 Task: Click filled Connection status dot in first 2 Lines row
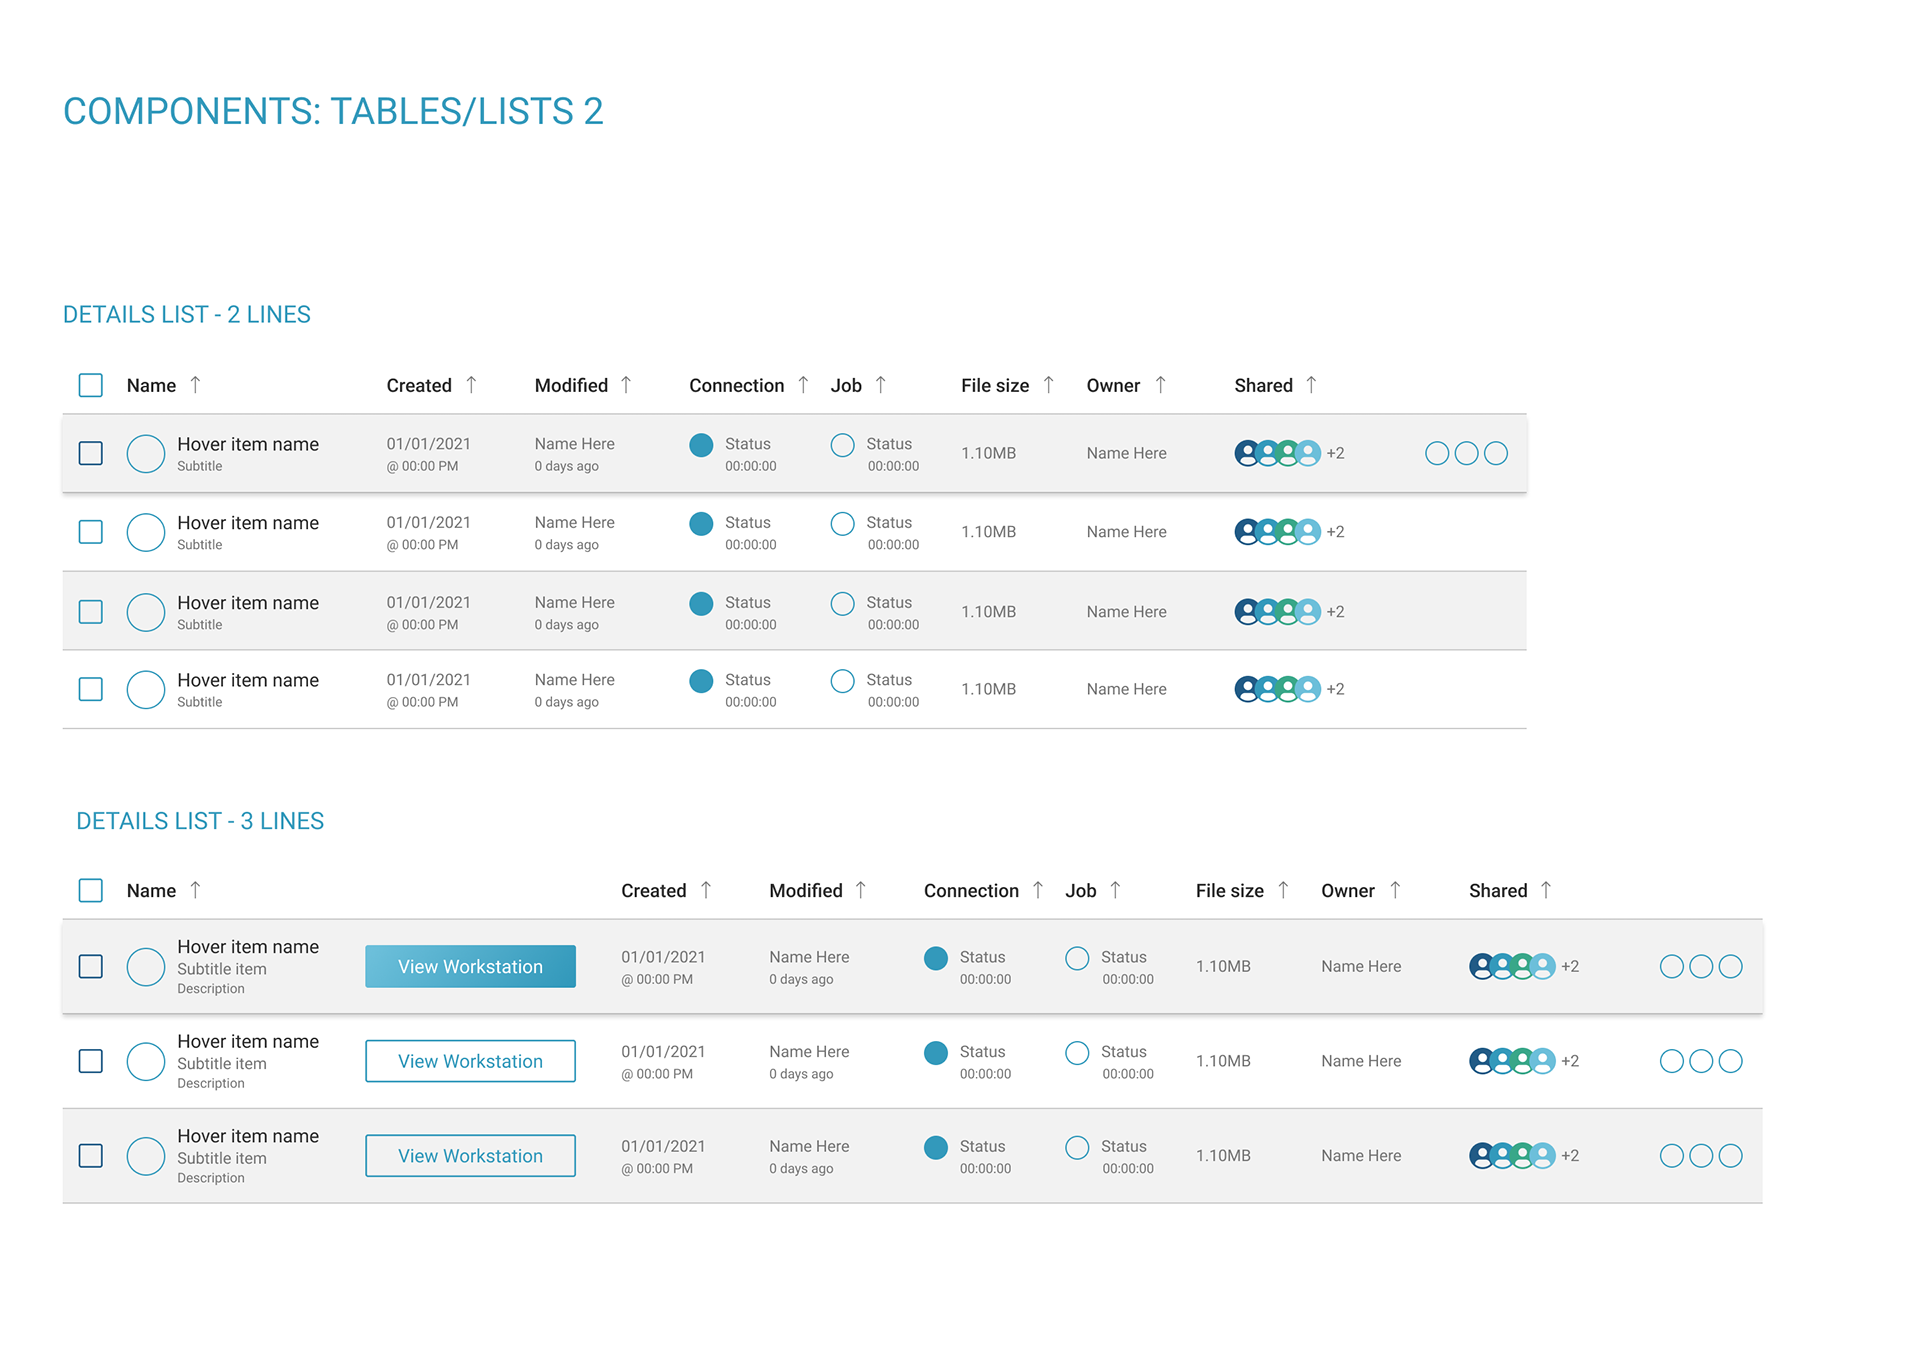coord(702,445)
